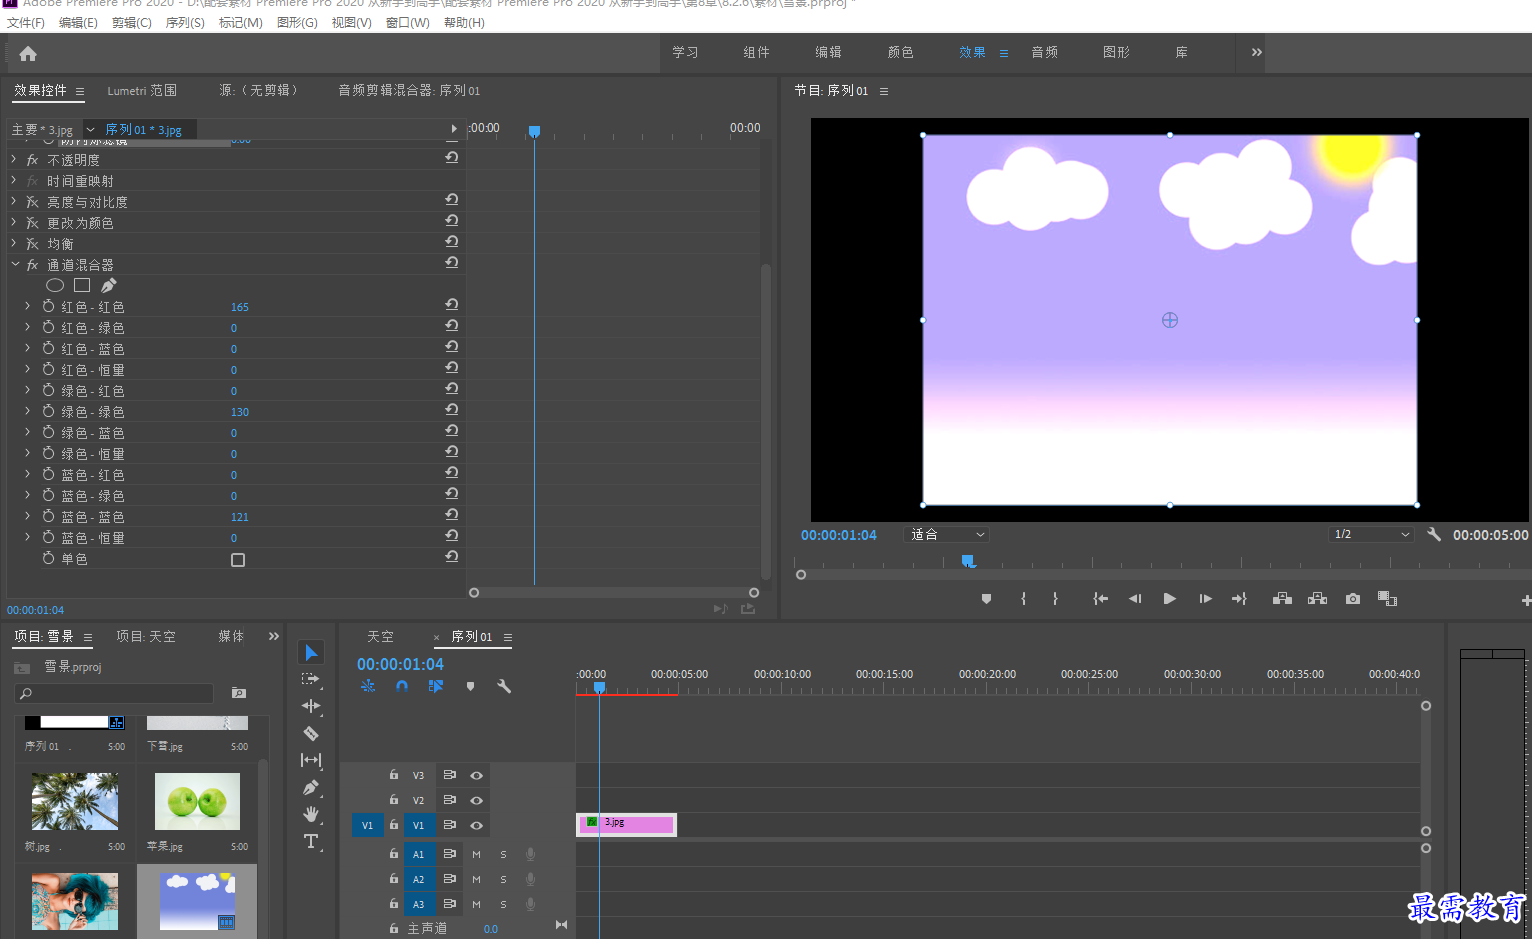Reset the 红色 - 红色 parameter
Image resolution: width=1532 pixels, height=939 pixels.
[452, 305]
